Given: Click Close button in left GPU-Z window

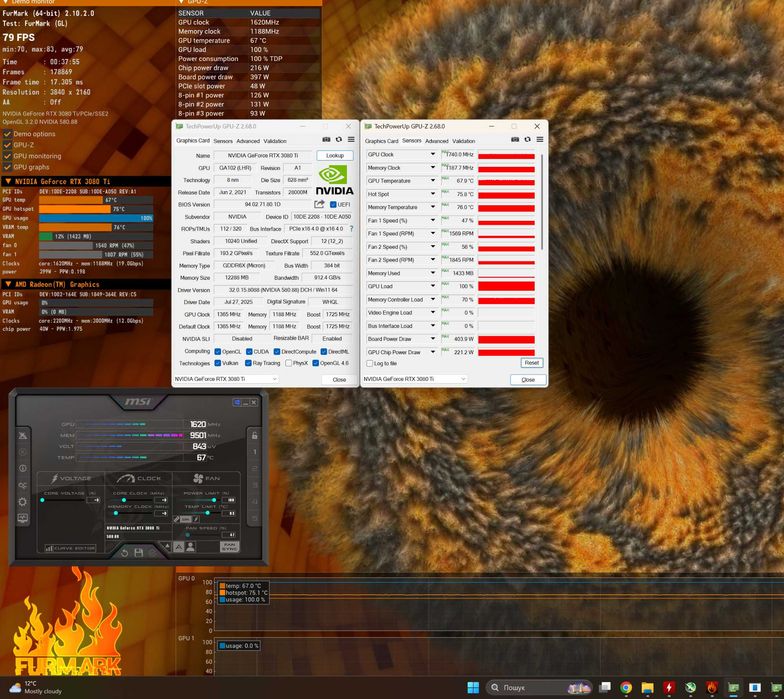Looking at the screenshot, I should (x=339, y=380).
